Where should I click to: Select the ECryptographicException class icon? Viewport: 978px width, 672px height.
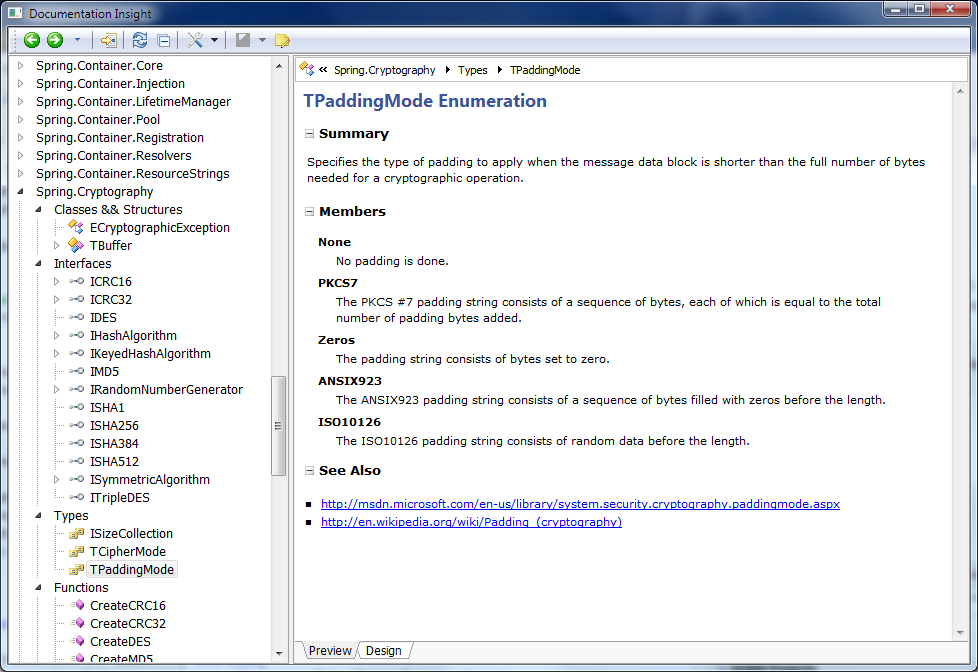76,227
